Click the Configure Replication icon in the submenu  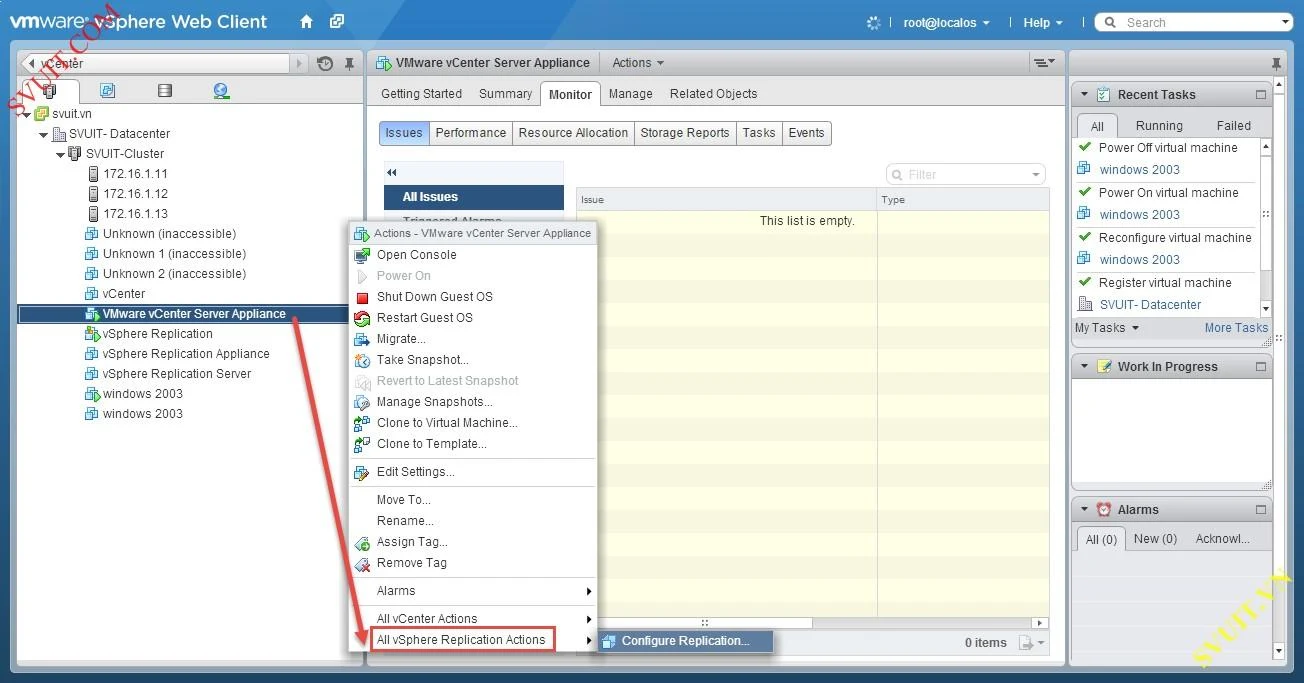coord(609,641)
